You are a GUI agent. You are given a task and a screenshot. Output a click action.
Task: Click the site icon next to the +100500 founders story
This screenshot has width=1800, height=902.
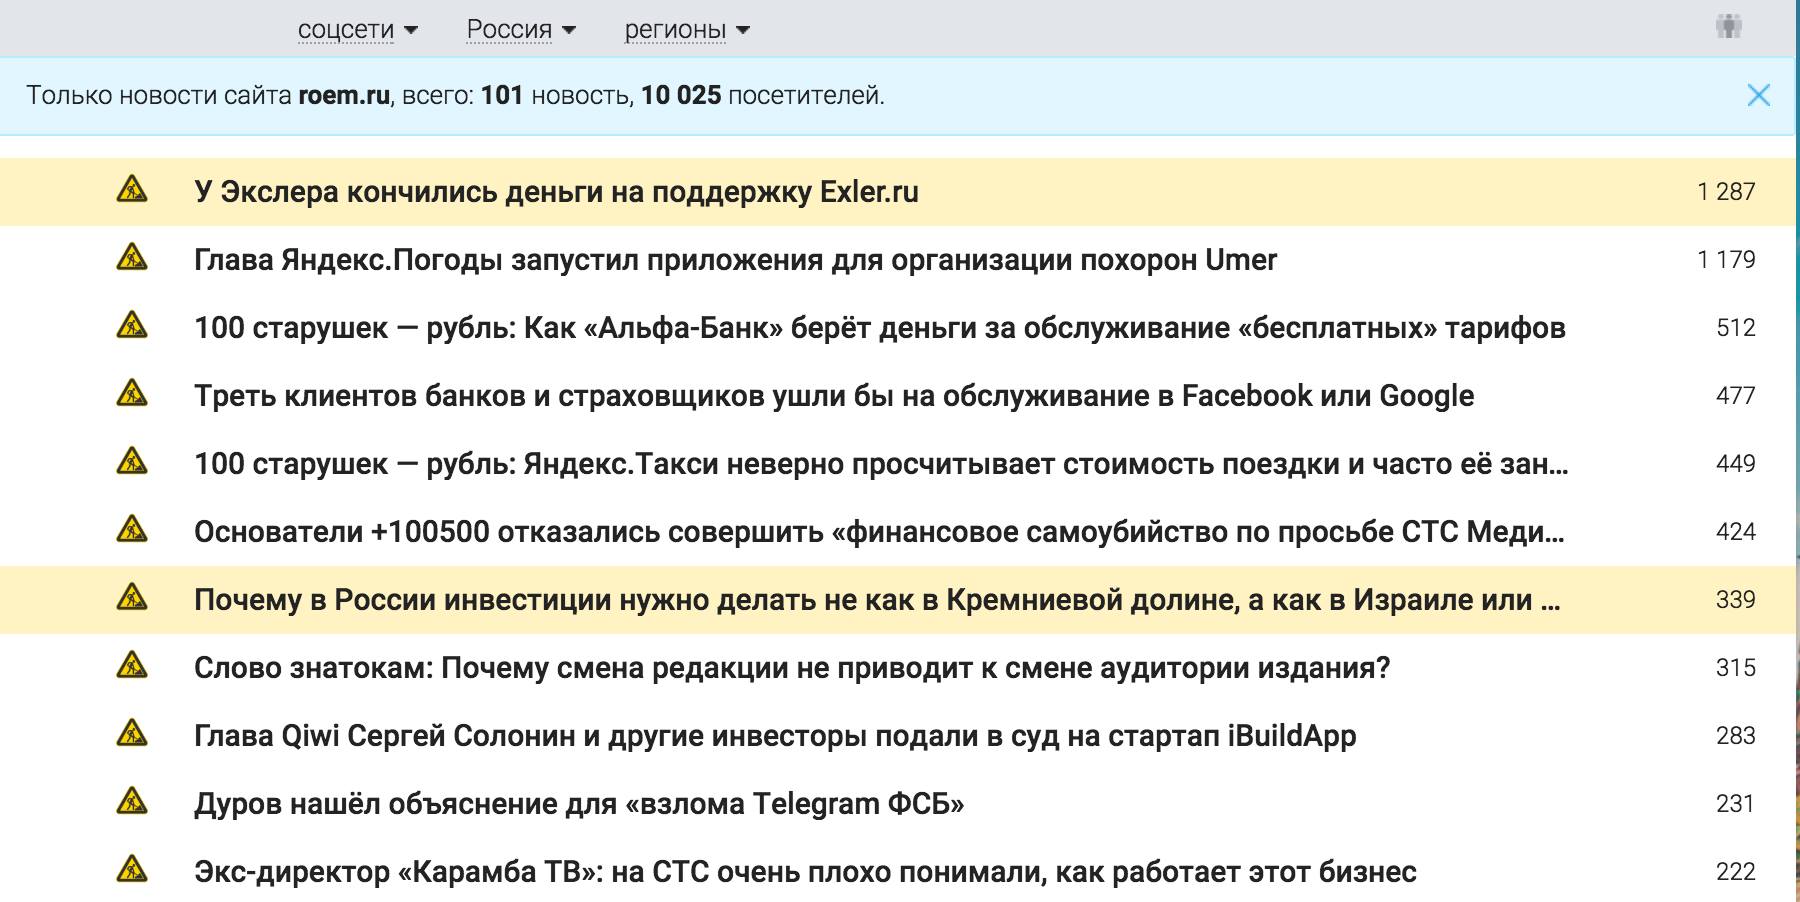[x=132, y=530]
